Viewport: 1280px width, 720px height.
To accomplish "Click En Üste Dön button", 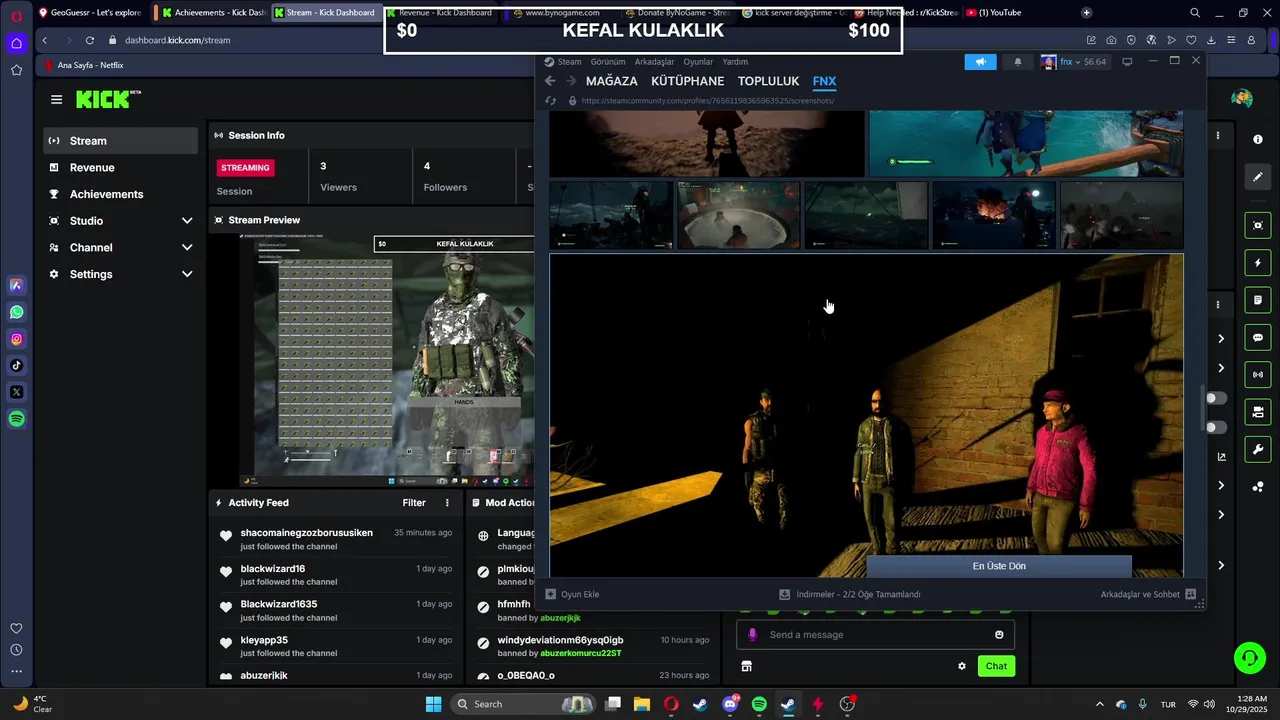I will [x=999, y=566].
